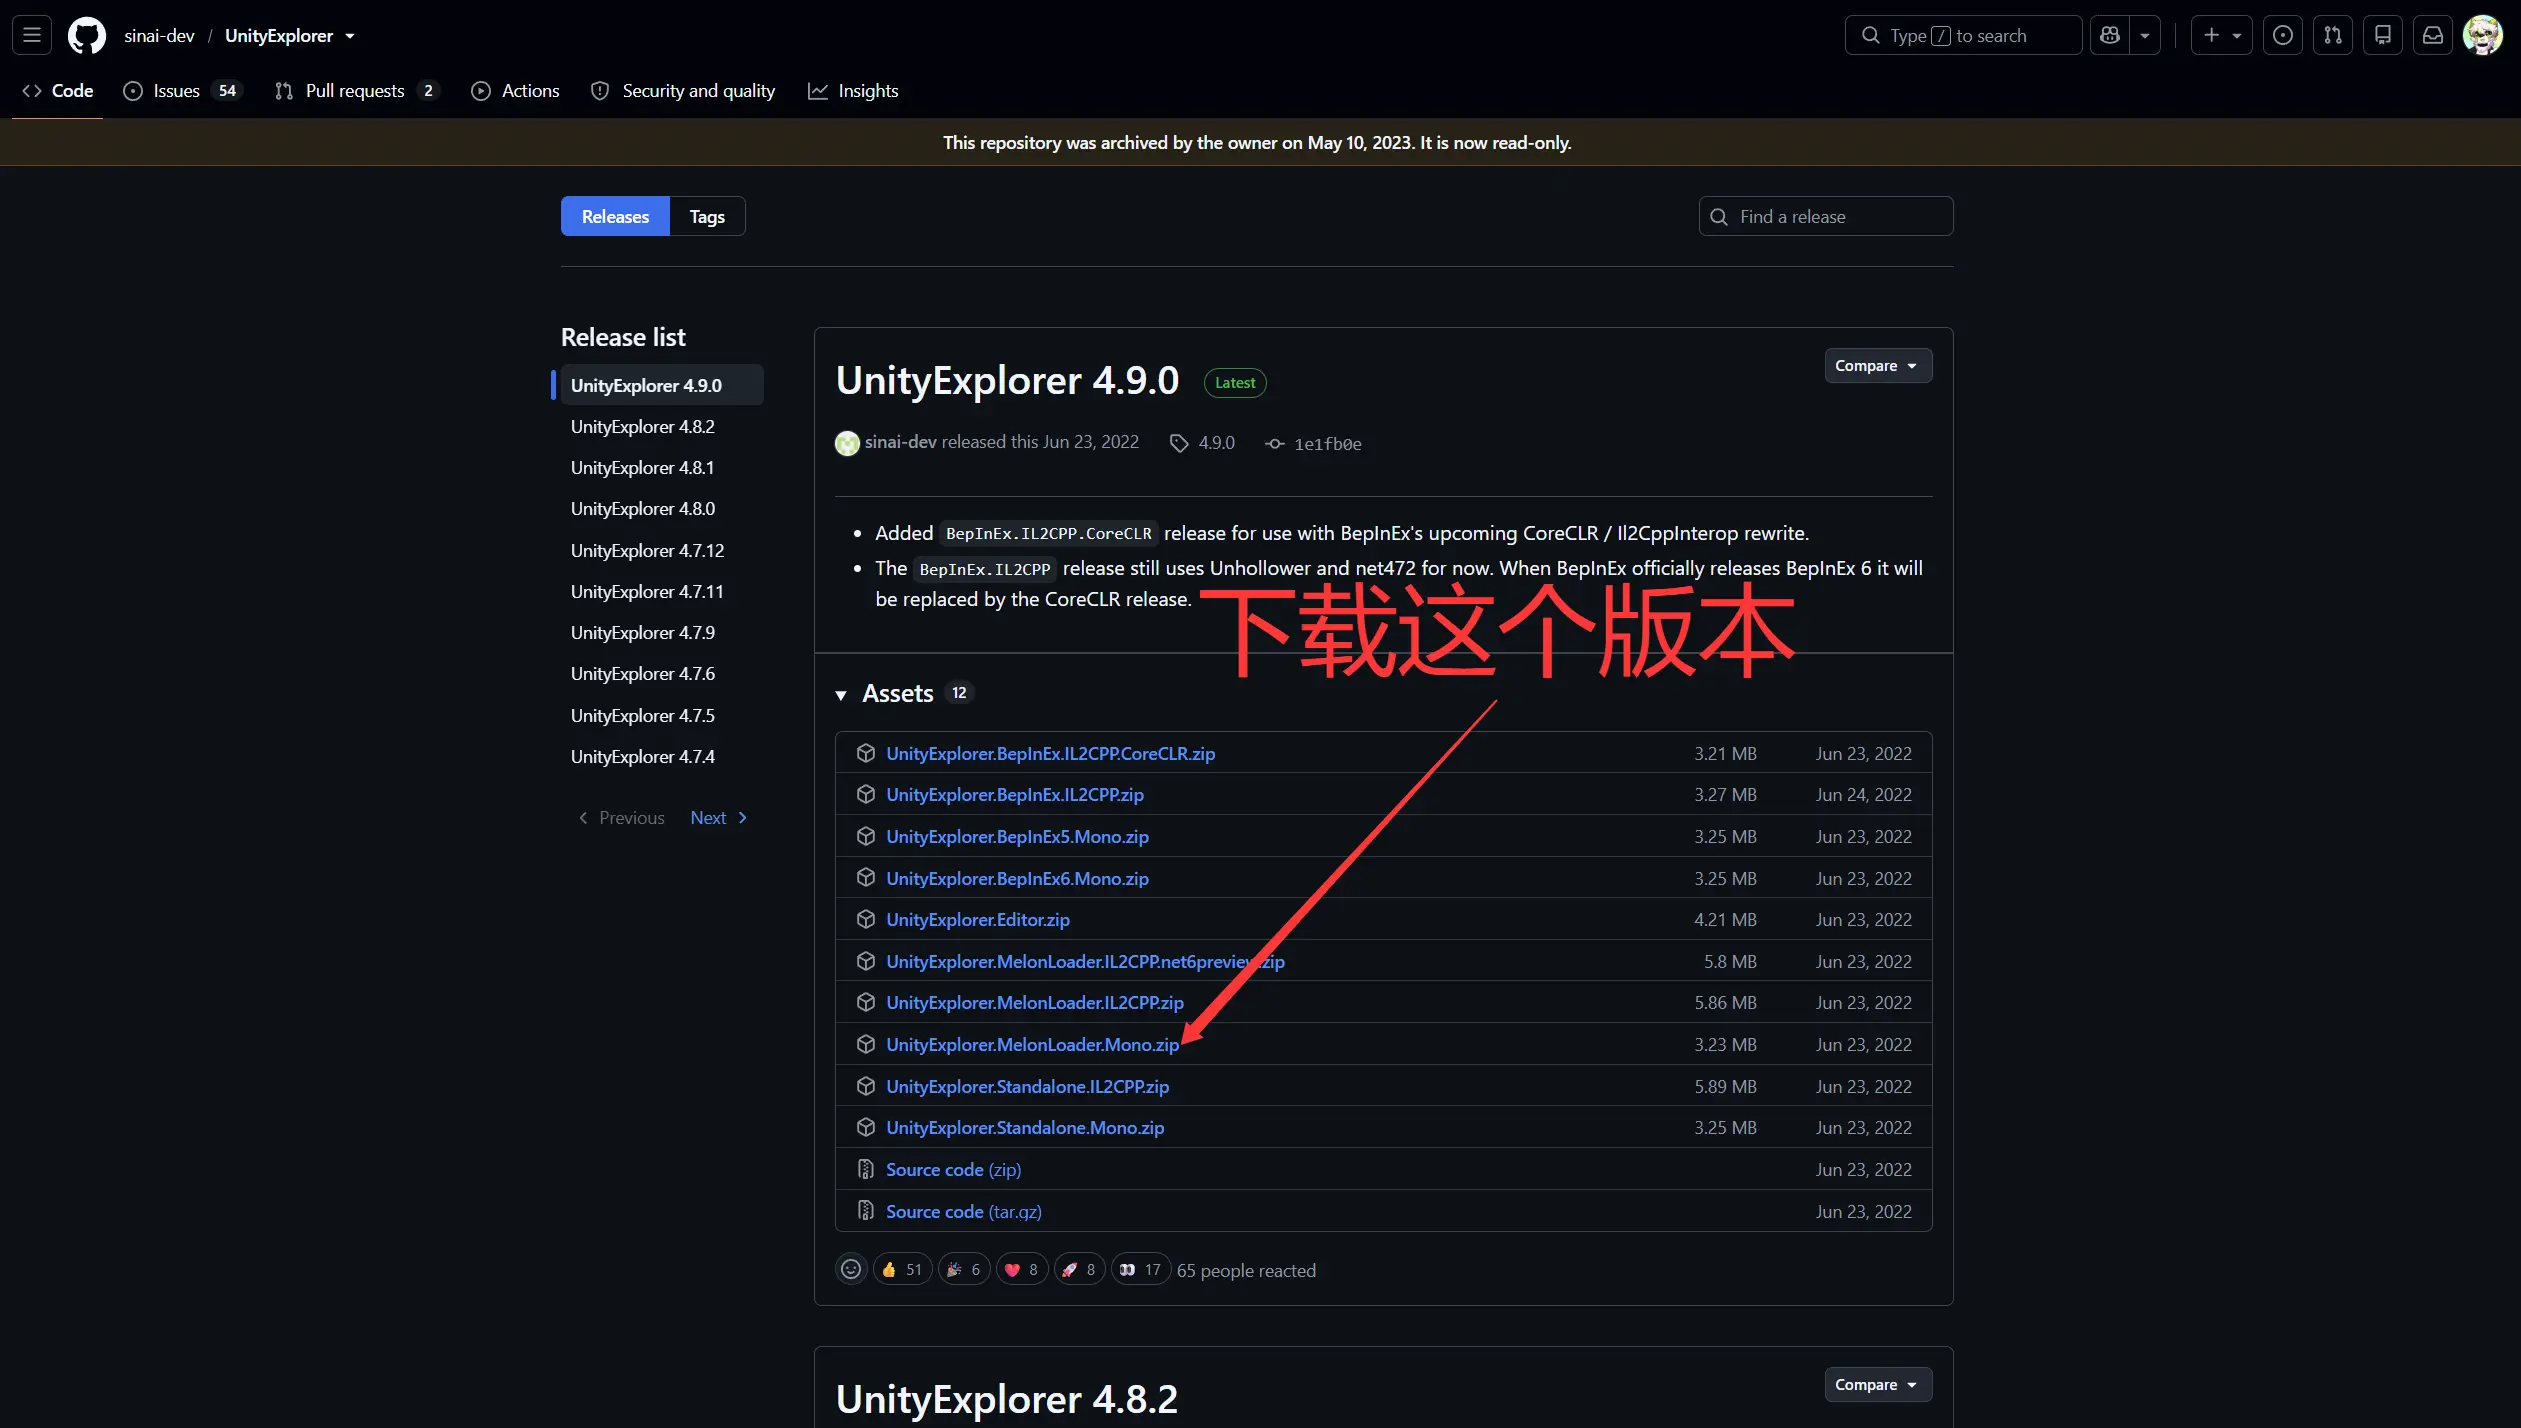Go to the GitHub homepage logo
The width and height of the screenshot is (2521, 1428).
coord(86,35)
